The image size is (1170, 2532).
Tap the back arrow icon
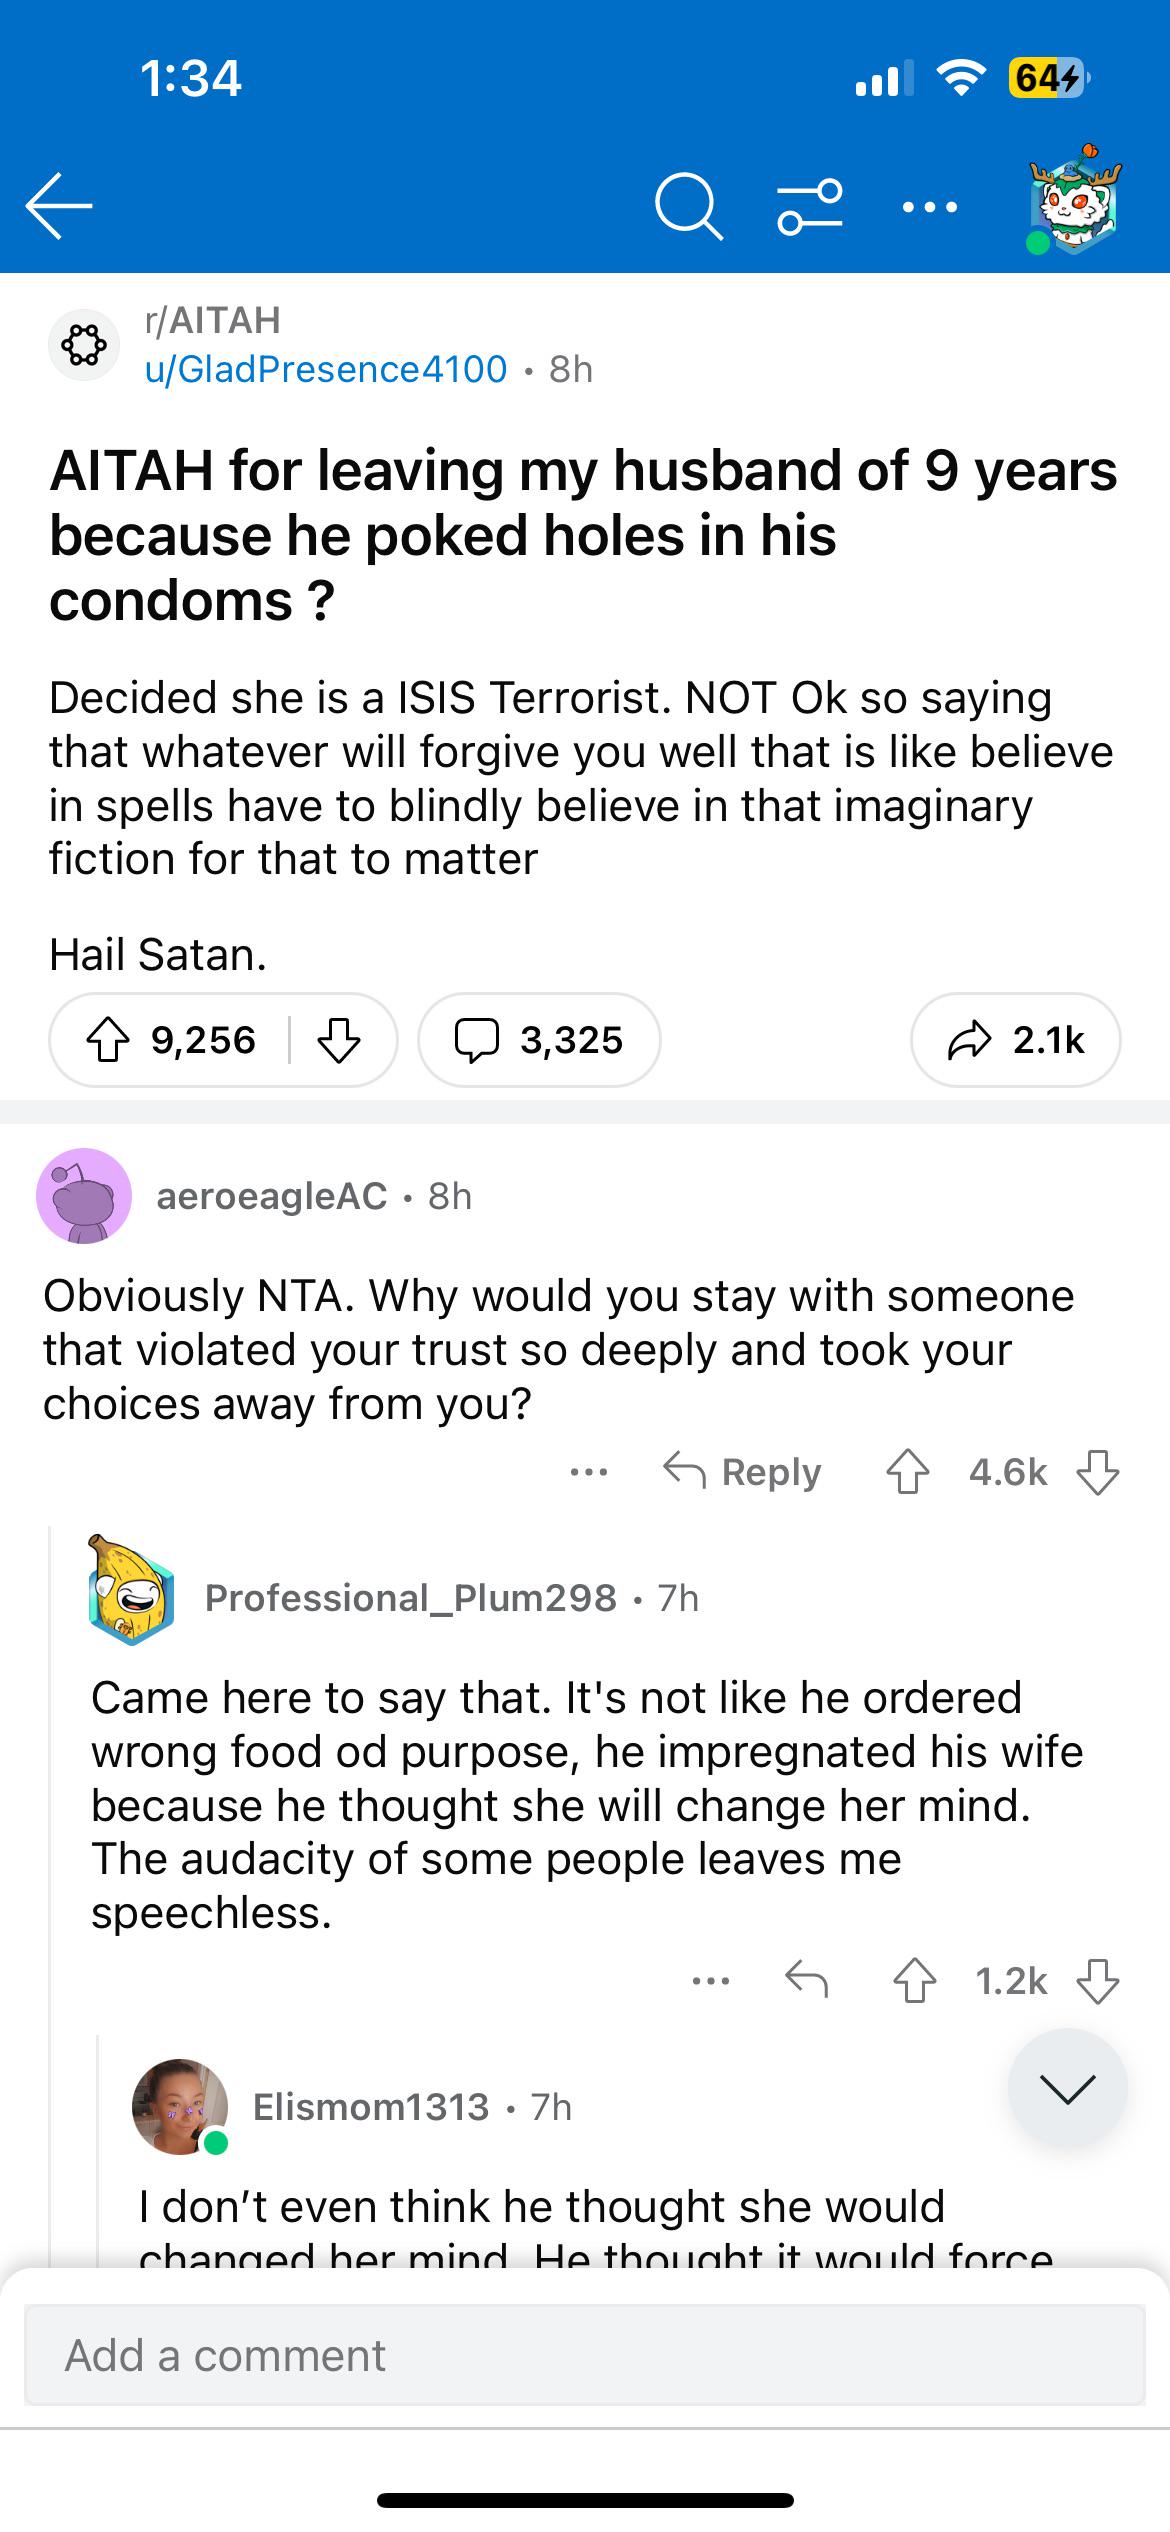point(59,206)
